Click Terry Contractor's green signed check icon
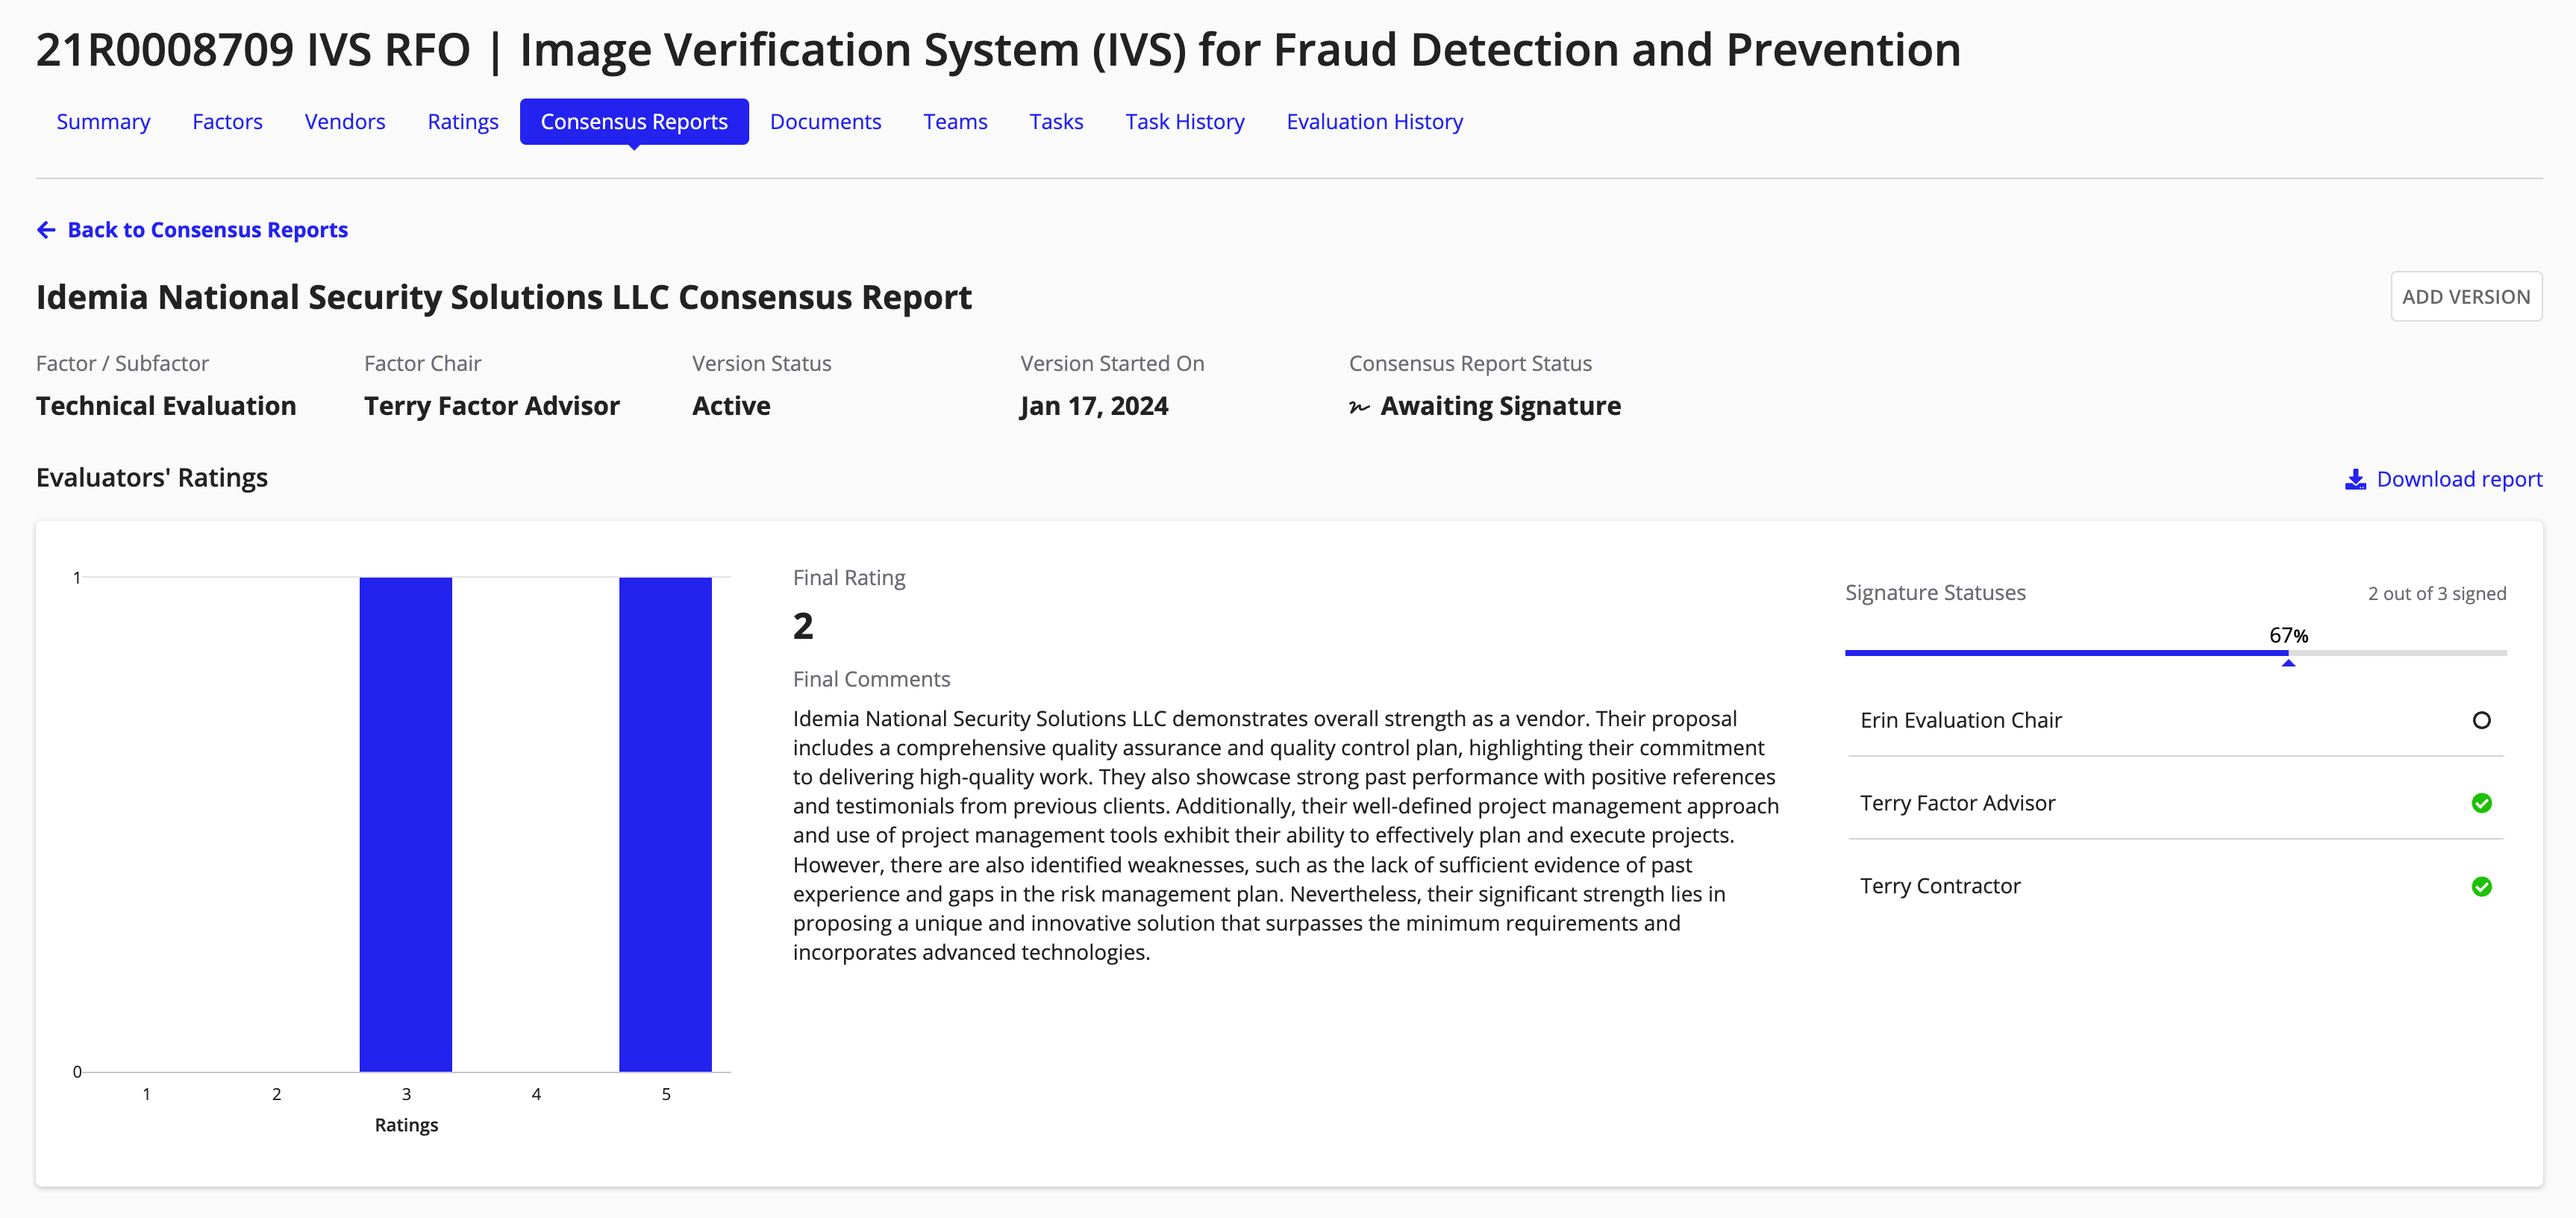This screenshot has height=1218, width=2576. [x=2481, y=886]
